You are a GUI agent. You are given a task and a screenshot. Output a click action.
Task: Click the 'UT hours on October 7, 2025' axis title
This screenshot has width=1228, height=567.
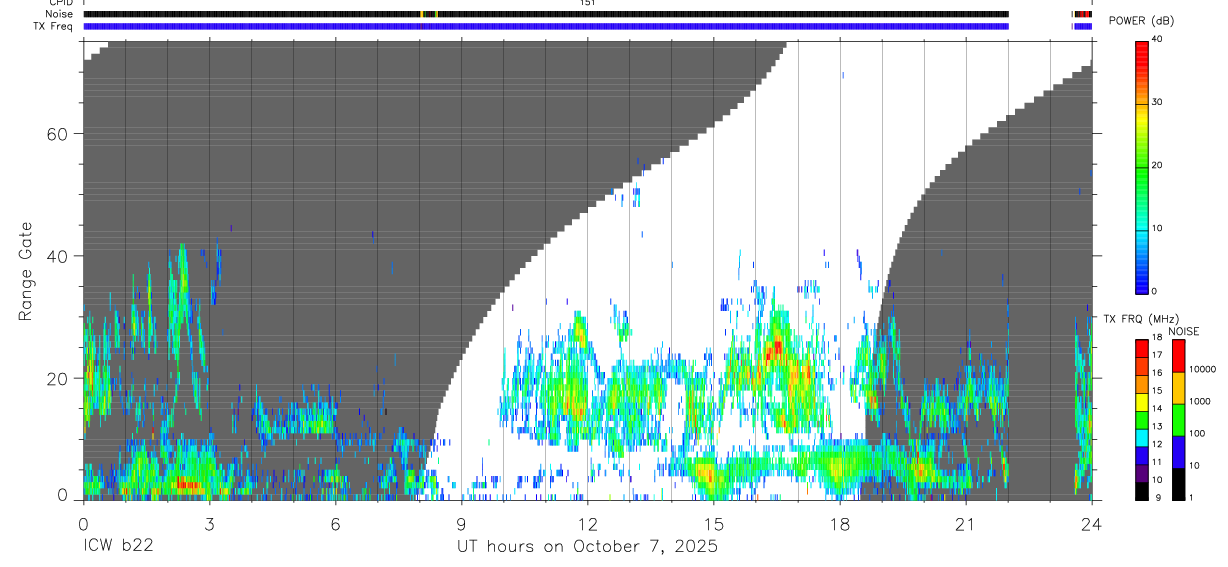pyautogui.click(x=587, y=547)
